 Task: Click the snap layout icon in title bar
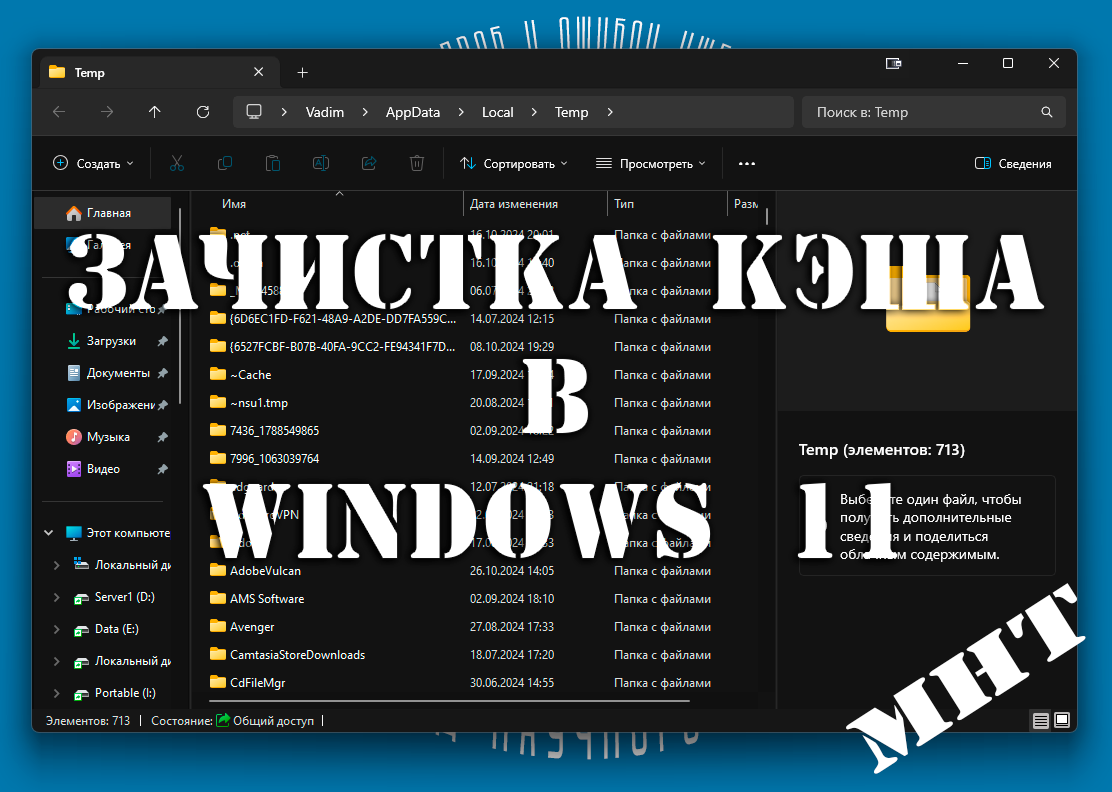[894, 64]
